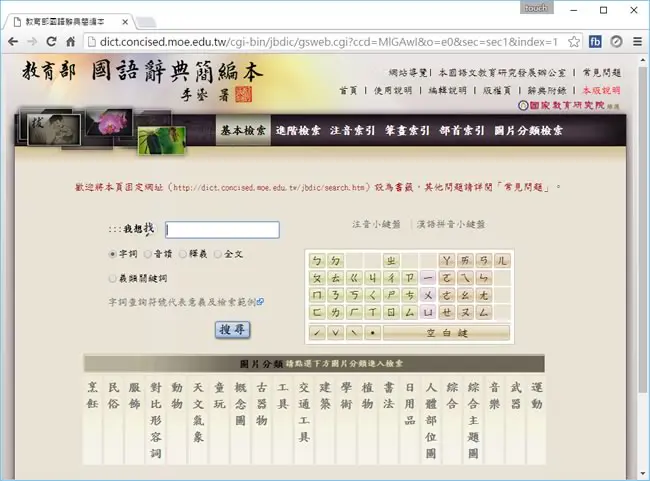Show the 注音小鍵盤 keyboard
The height and width of the screenshot is (481, 650).
[376, 224]
